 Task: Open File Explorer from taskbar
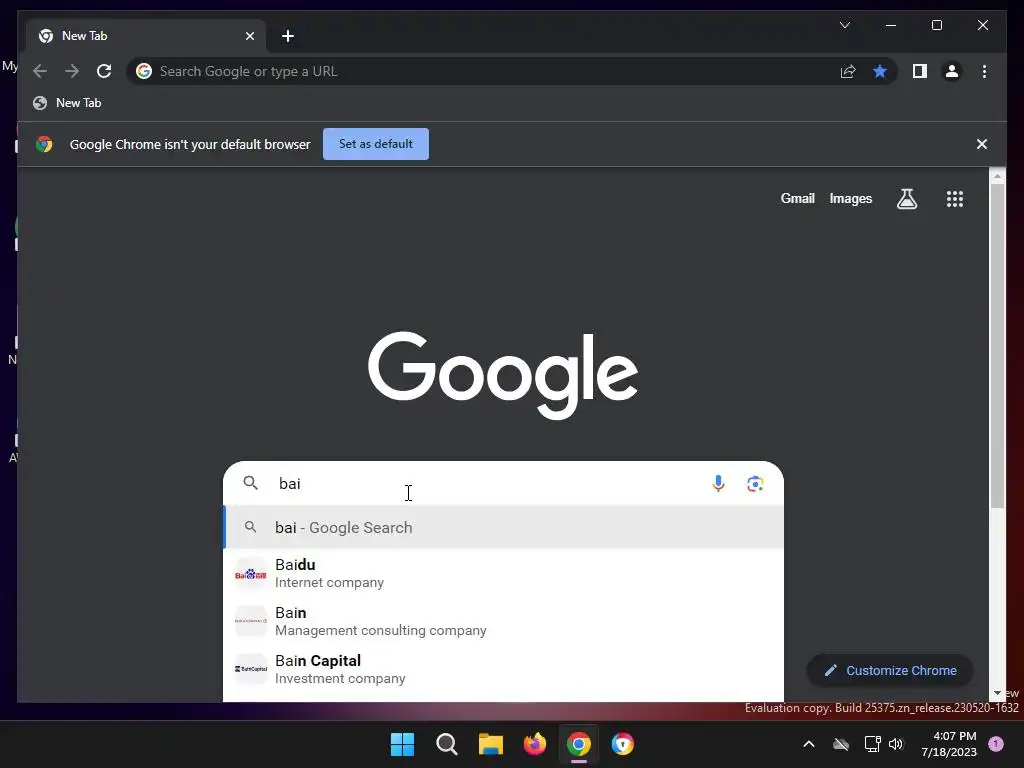click(490, 744)
